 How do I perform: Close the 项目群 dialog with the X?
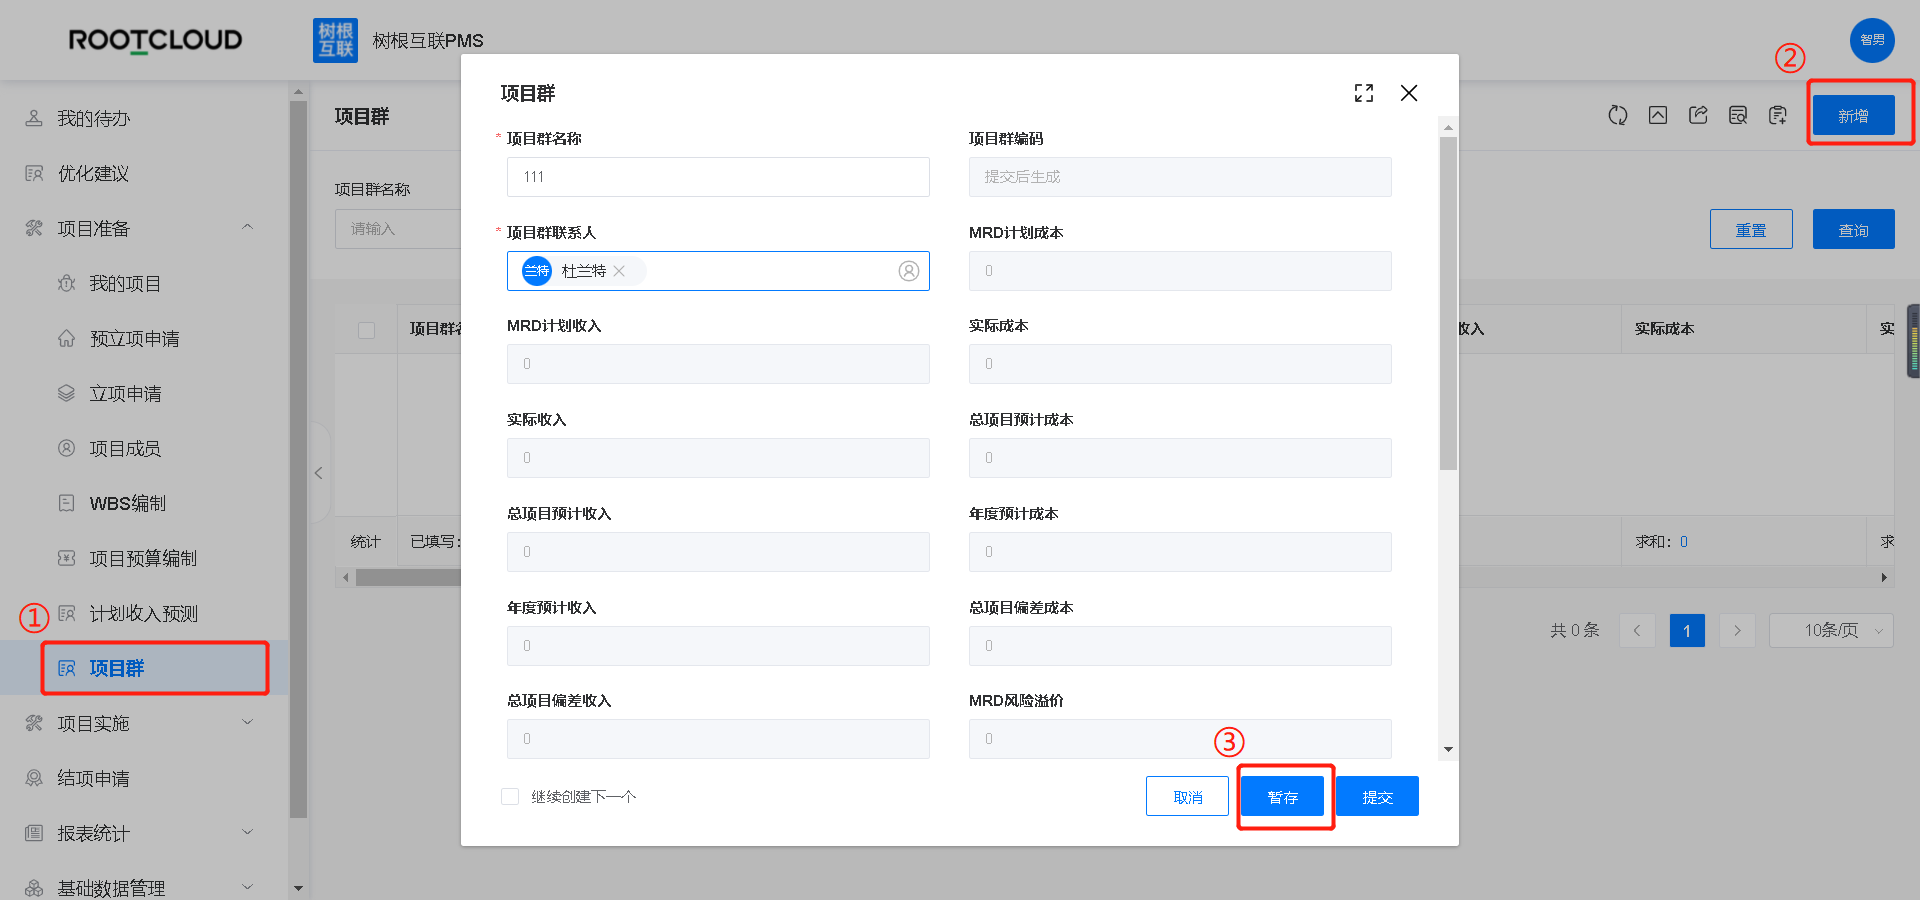pos(1409,93)
